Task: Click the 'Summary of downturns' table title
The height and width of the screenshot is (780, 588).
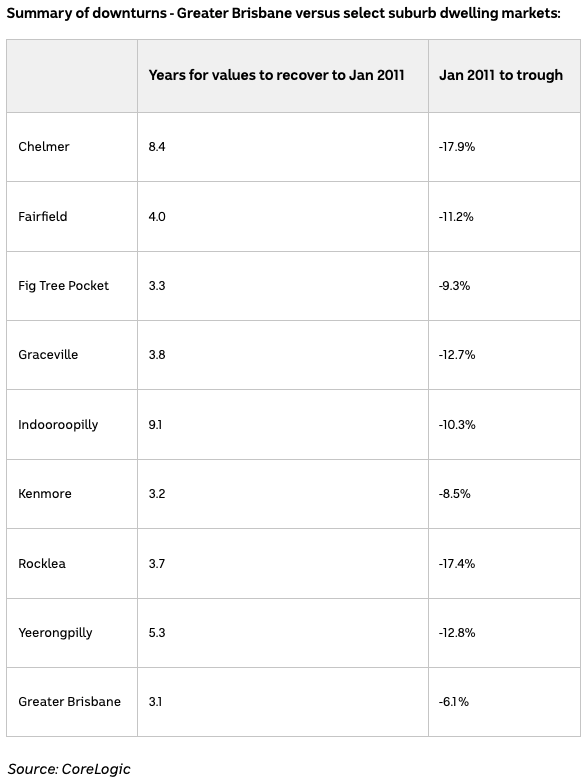Action: (x=284, y=13)
